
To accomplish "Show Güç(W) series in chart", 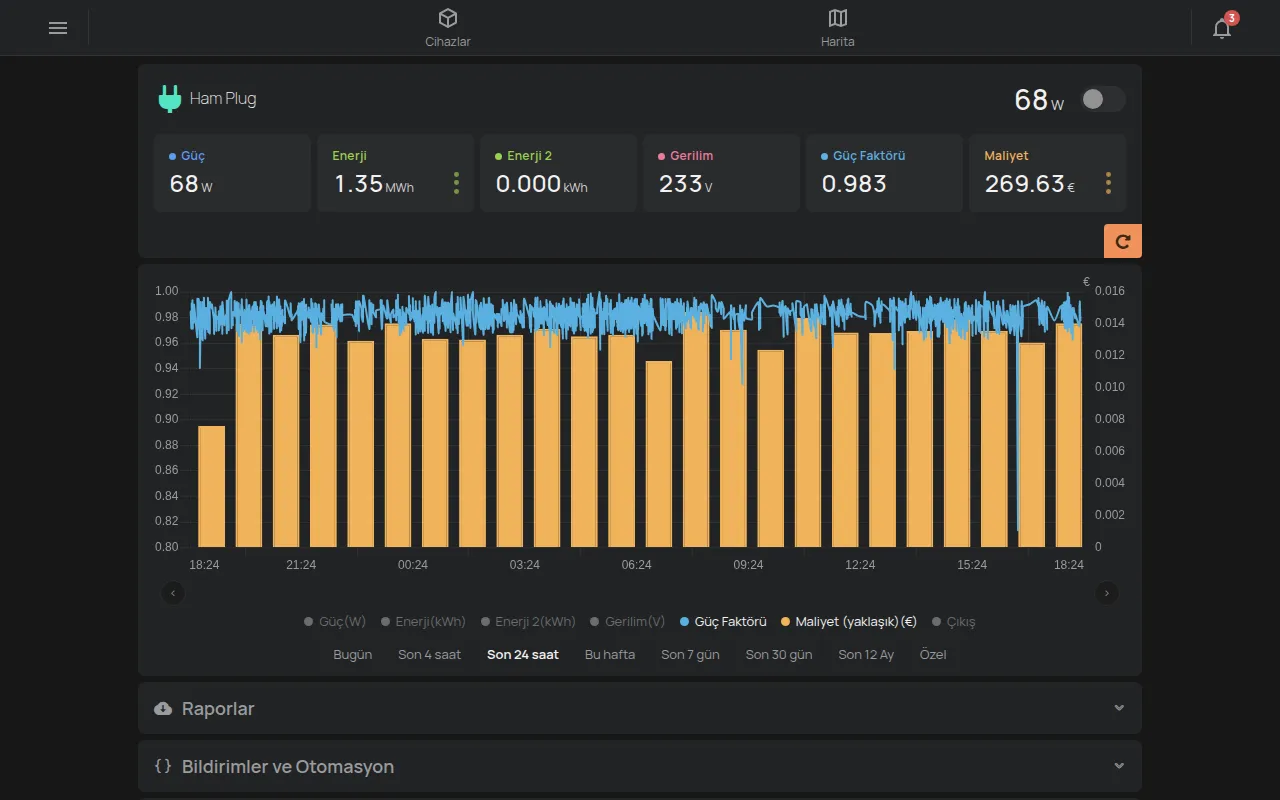I will [335, 622].
